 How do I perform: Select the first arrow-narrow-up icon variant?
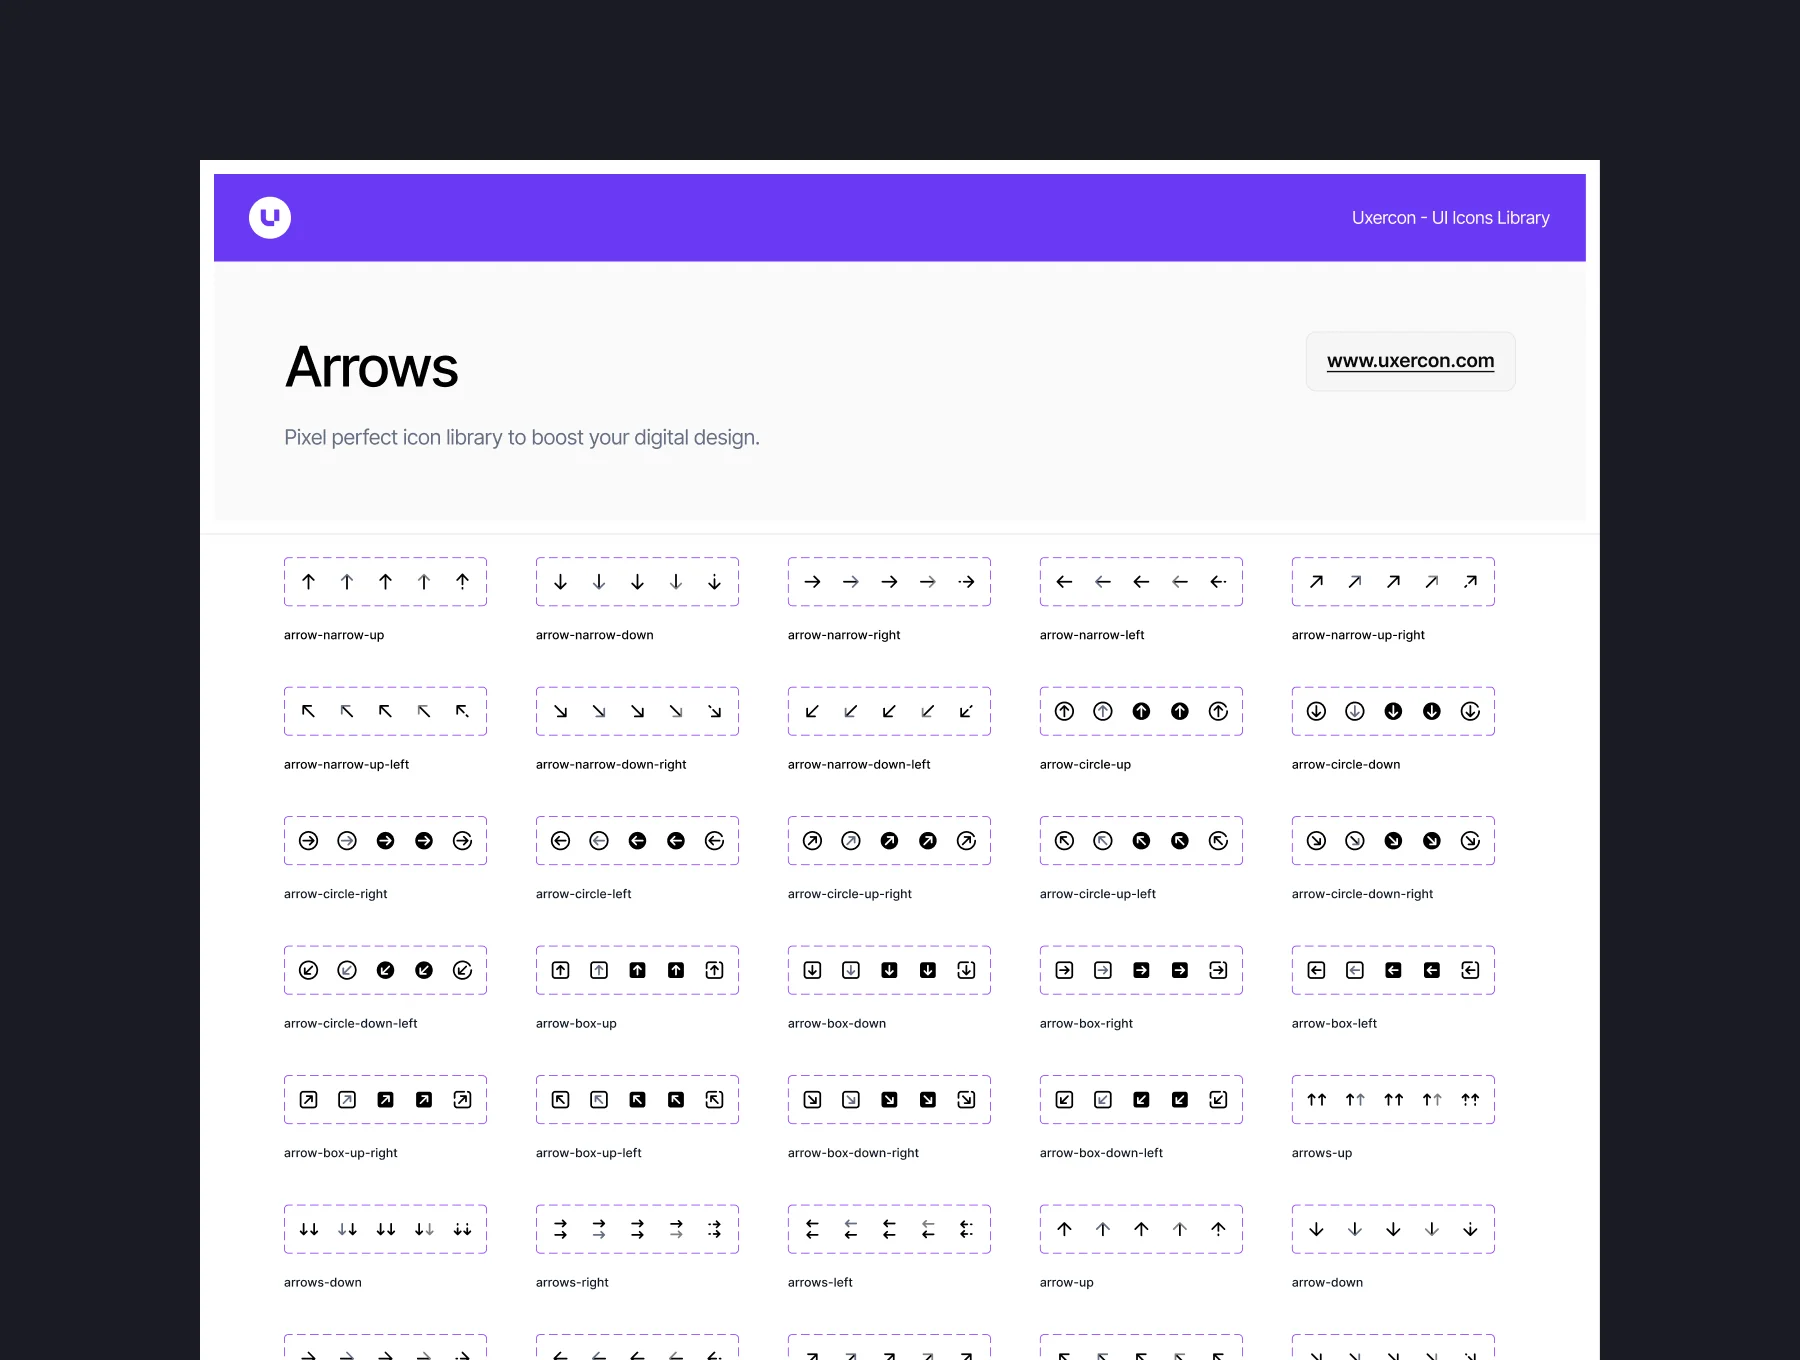[309, 582]
